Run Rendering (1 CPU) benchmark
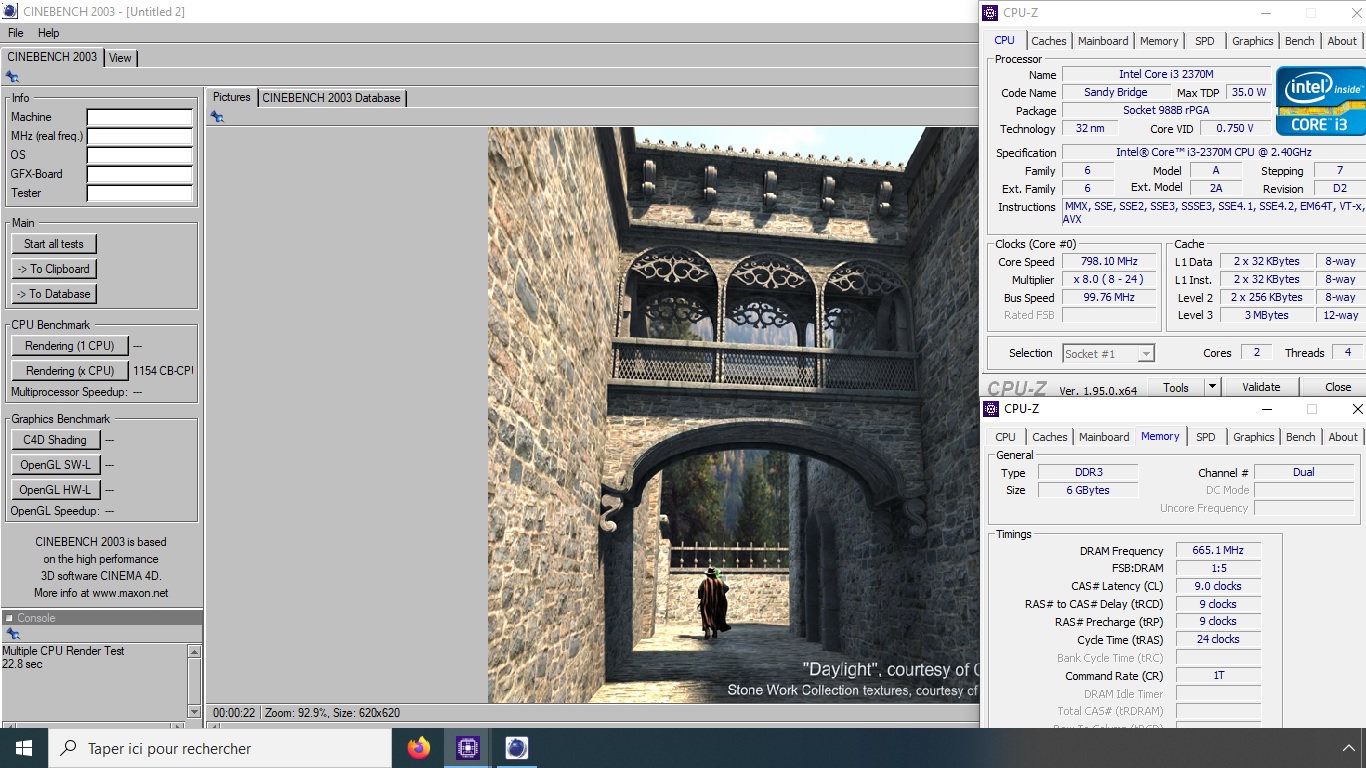1366x768 pixels. [x=70, y=346]
